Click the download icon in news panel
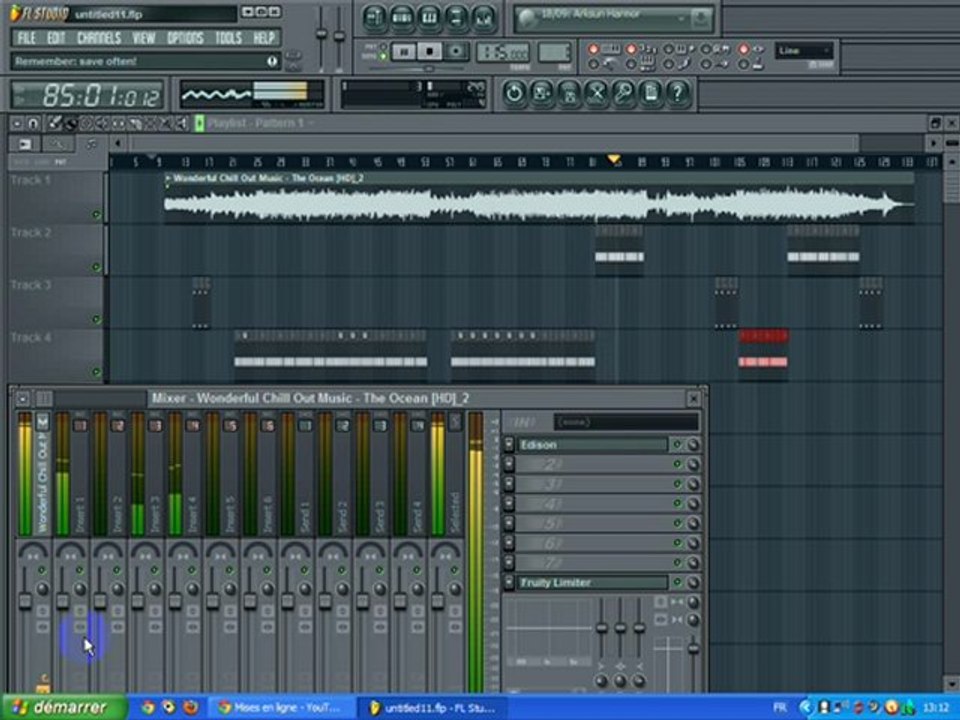 click(x=701, y=19)
